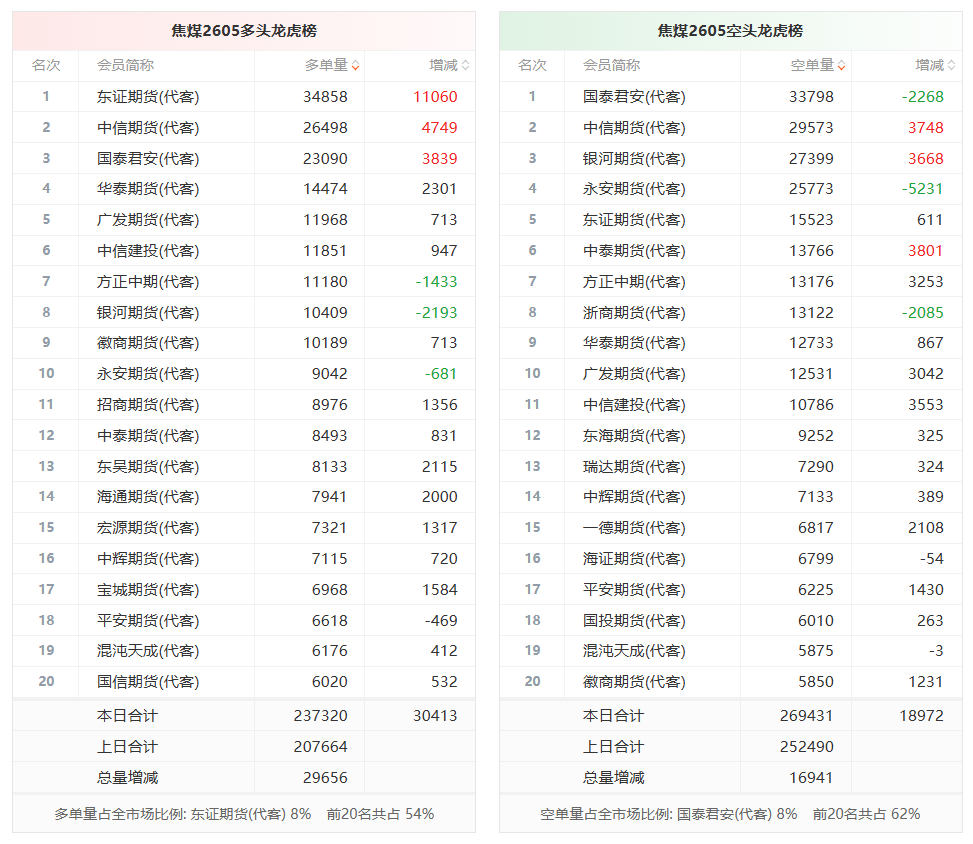Click long 本日合计 change 30413
Image resolution: width=973 pixels, height=844 pixels.
435,716
